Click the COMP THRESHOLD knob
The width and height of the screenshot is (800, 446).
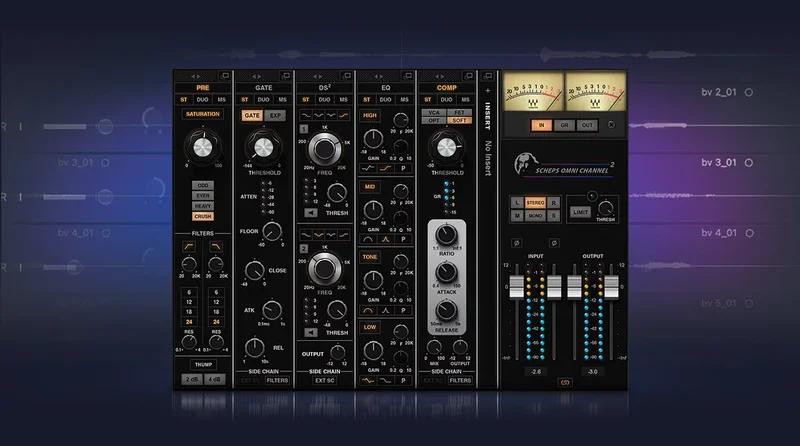tap(446, 147)
